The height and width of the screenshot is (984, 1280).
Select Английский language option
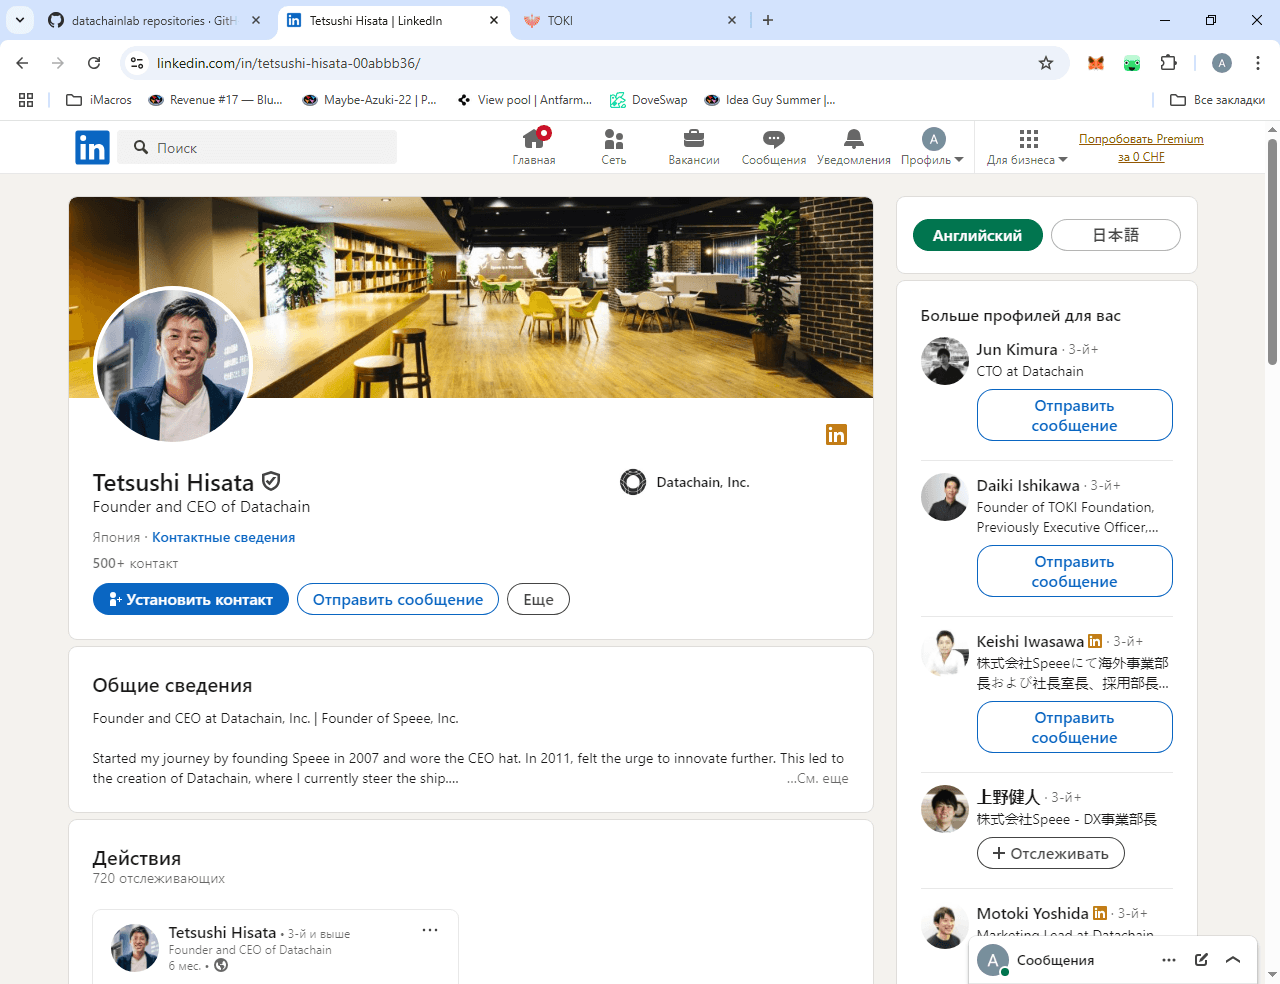coord(978,235)
